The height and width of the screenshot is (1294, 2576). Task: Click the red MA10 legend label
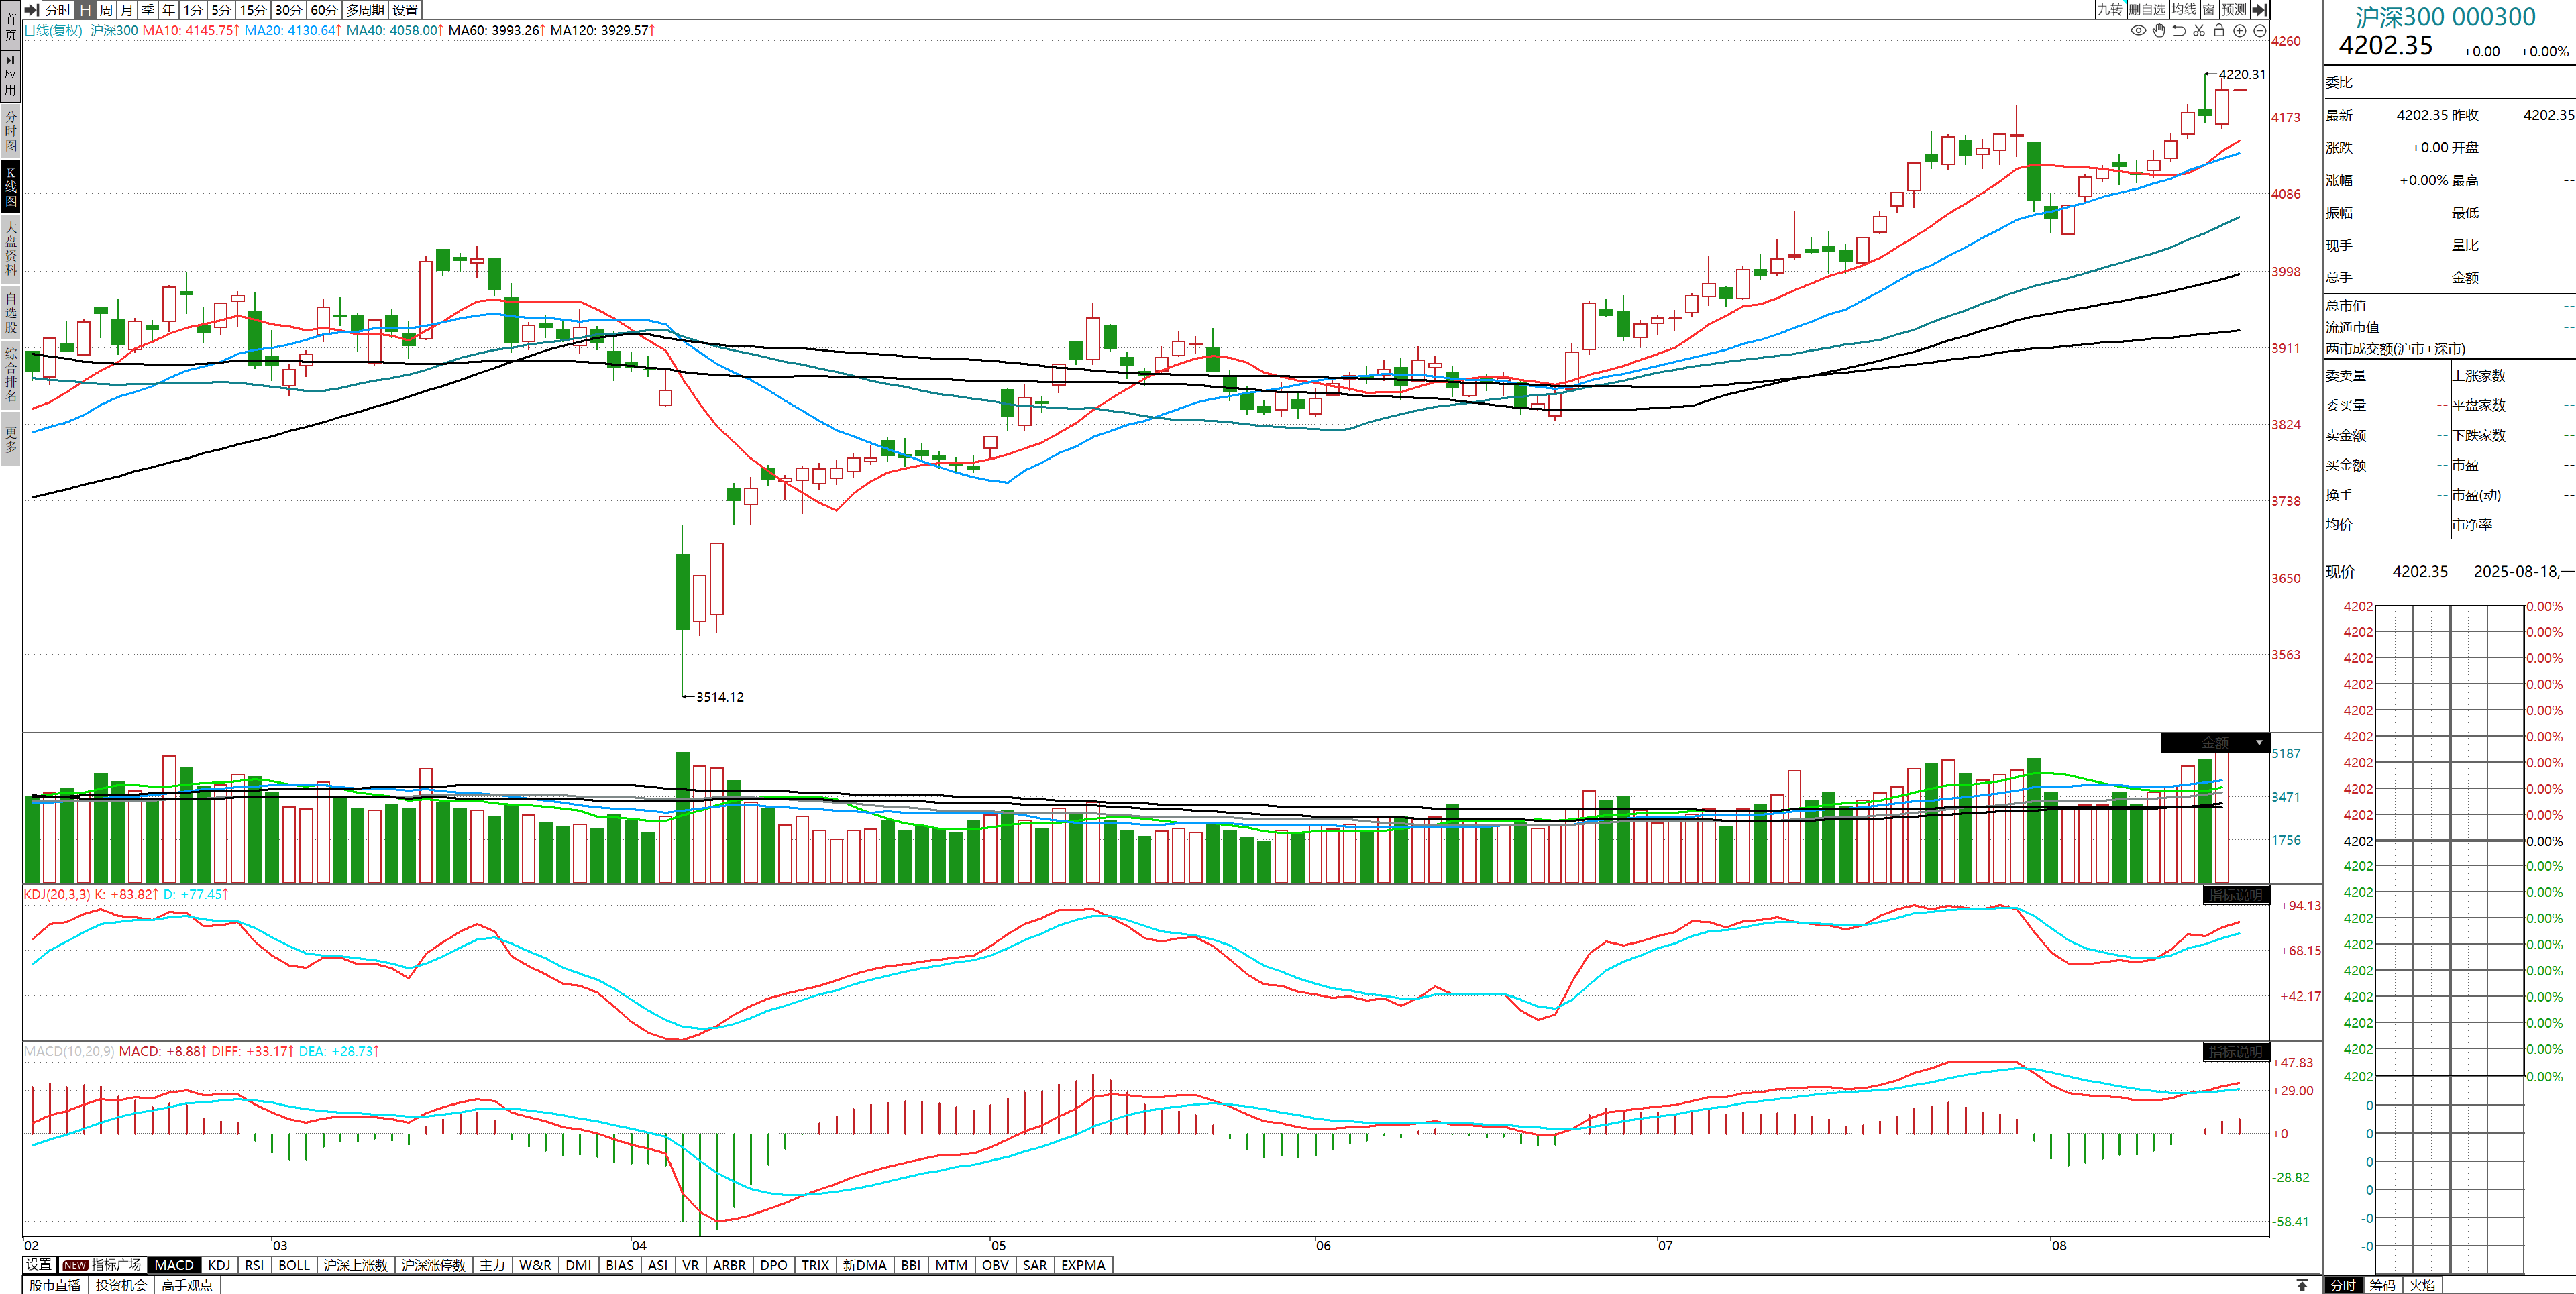[190, 30]
